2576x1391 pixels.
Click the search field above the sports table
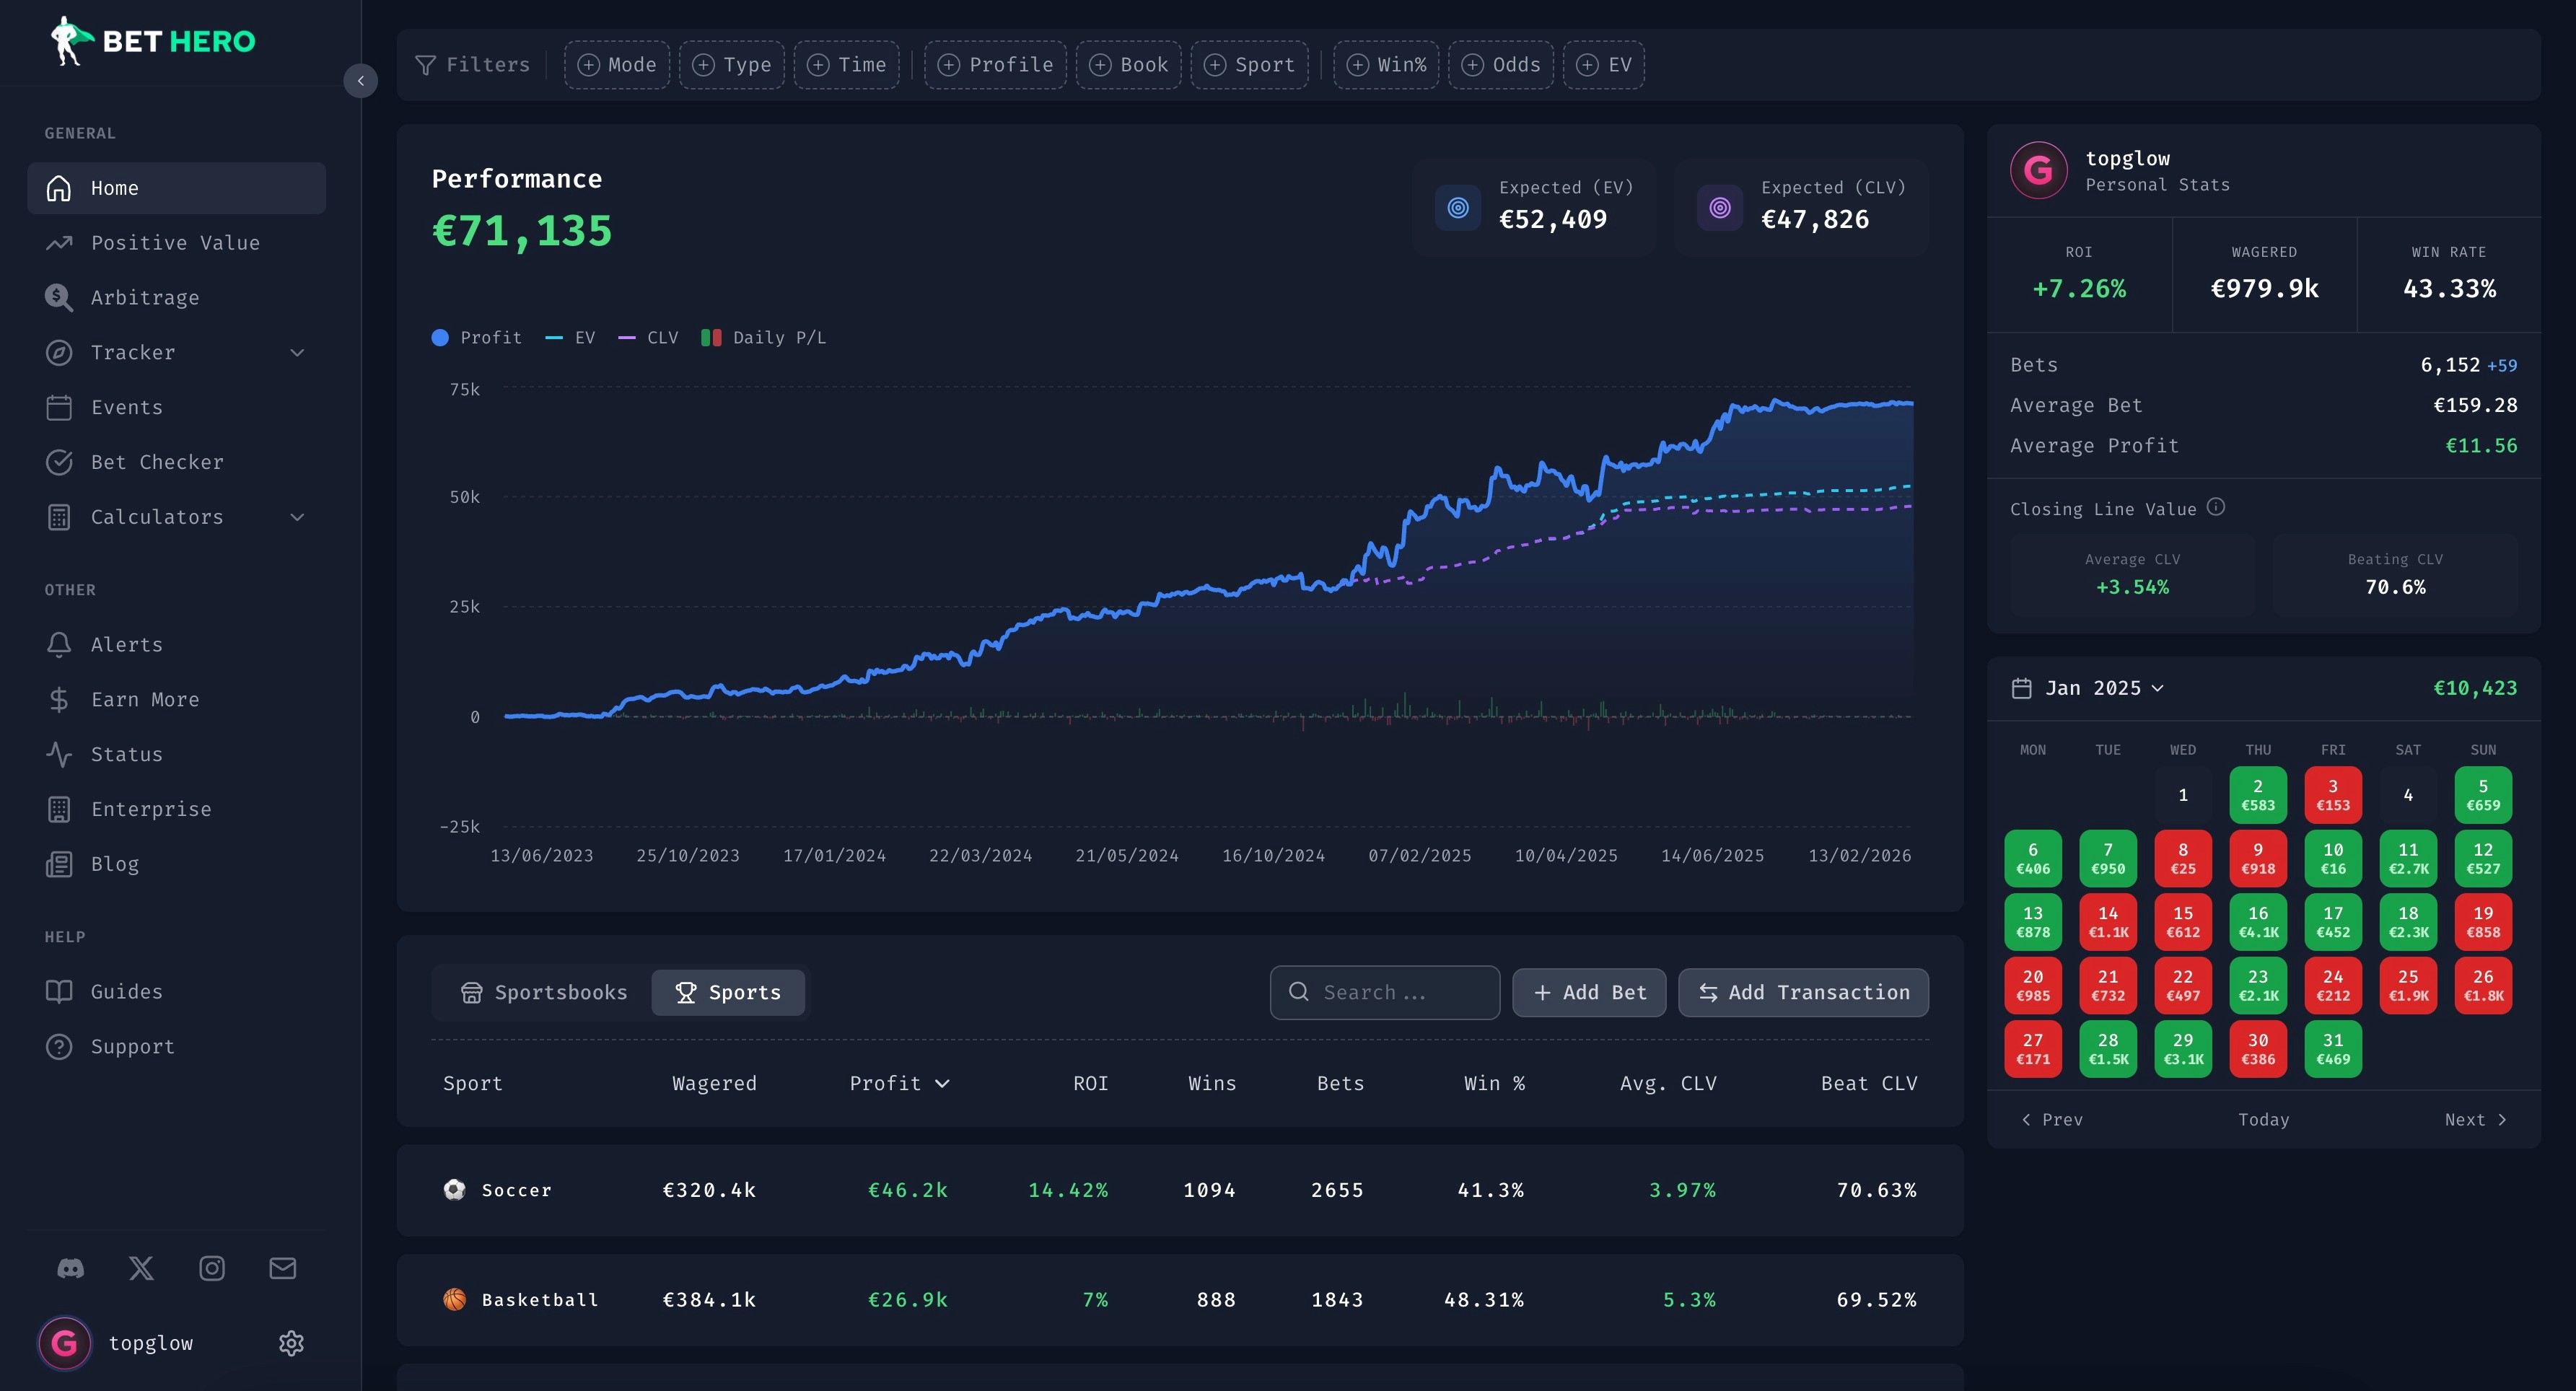[1384, 992]
